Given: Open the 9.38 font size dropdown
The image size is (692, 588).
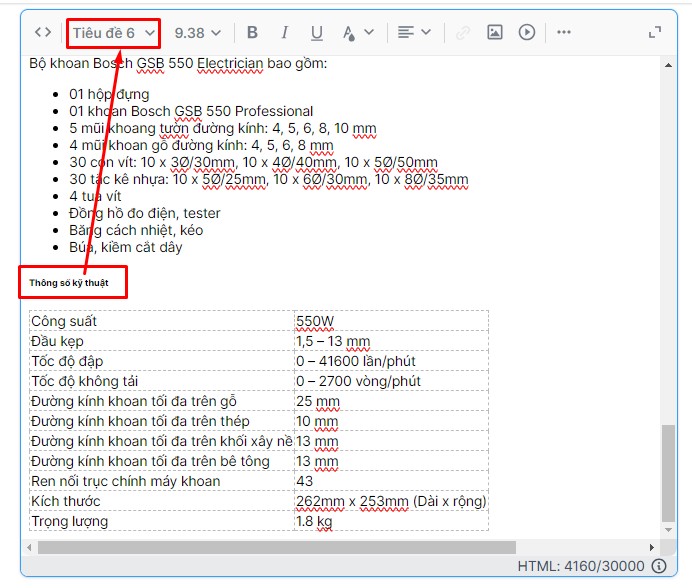Looking at the screenshot, I should [x=197, y=33].
